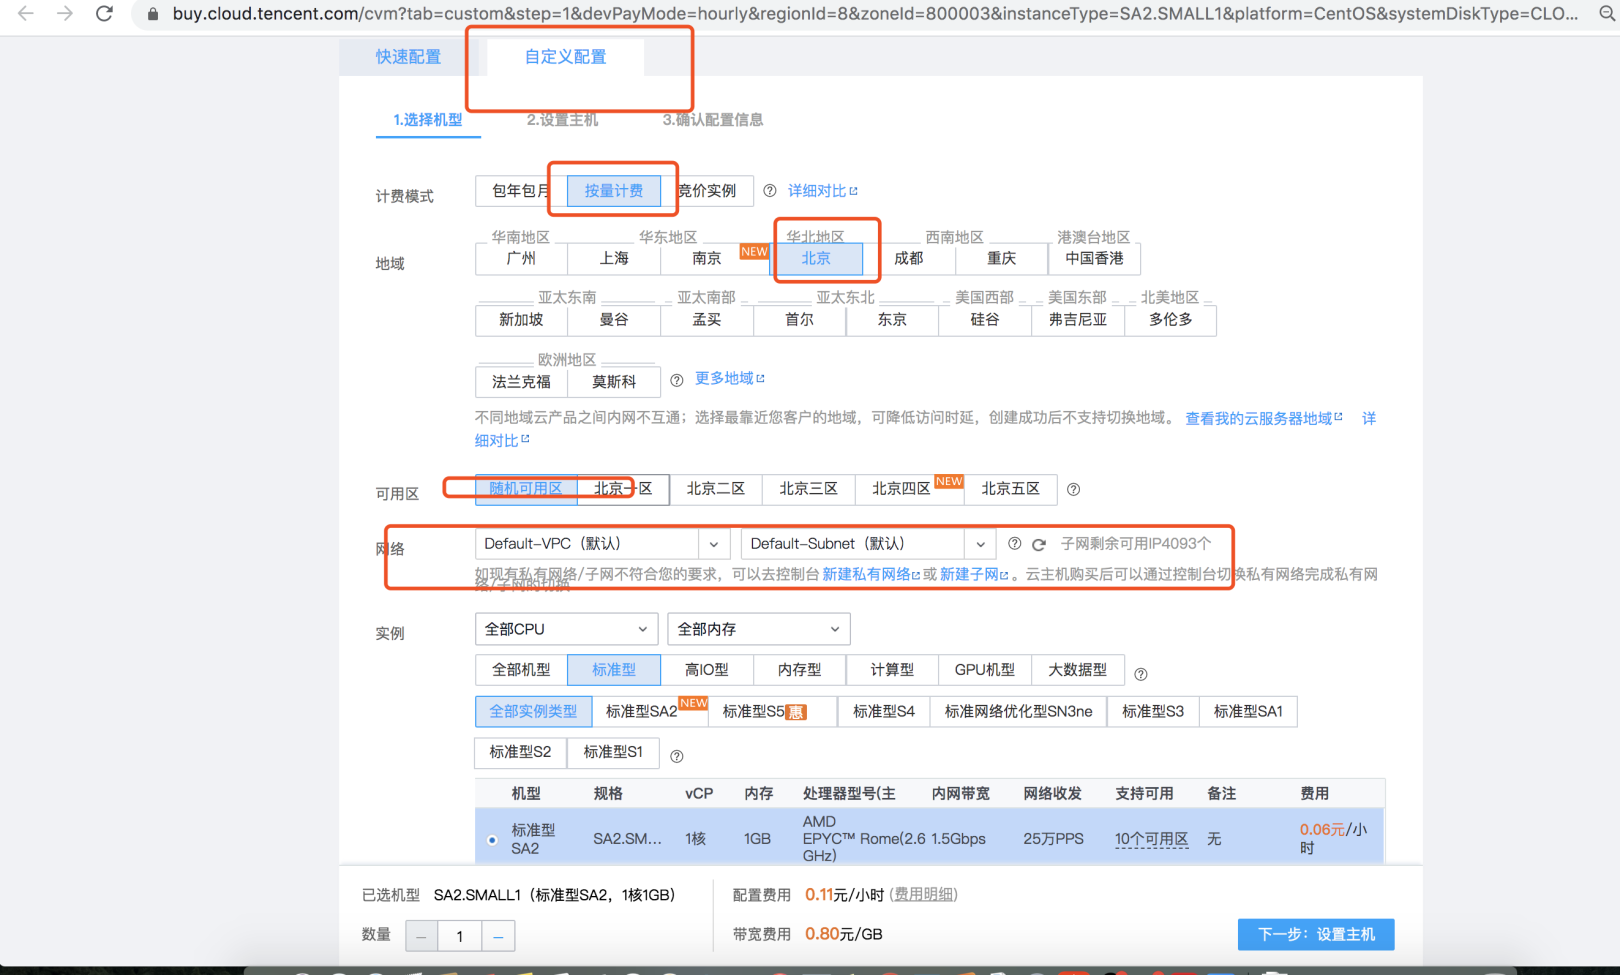Image resolution: width=1620 pixels, height=975 pixels.
Task: Expand the 全部CPU filter dropdown
Action: pyautogui.click(x=566, y=629)
